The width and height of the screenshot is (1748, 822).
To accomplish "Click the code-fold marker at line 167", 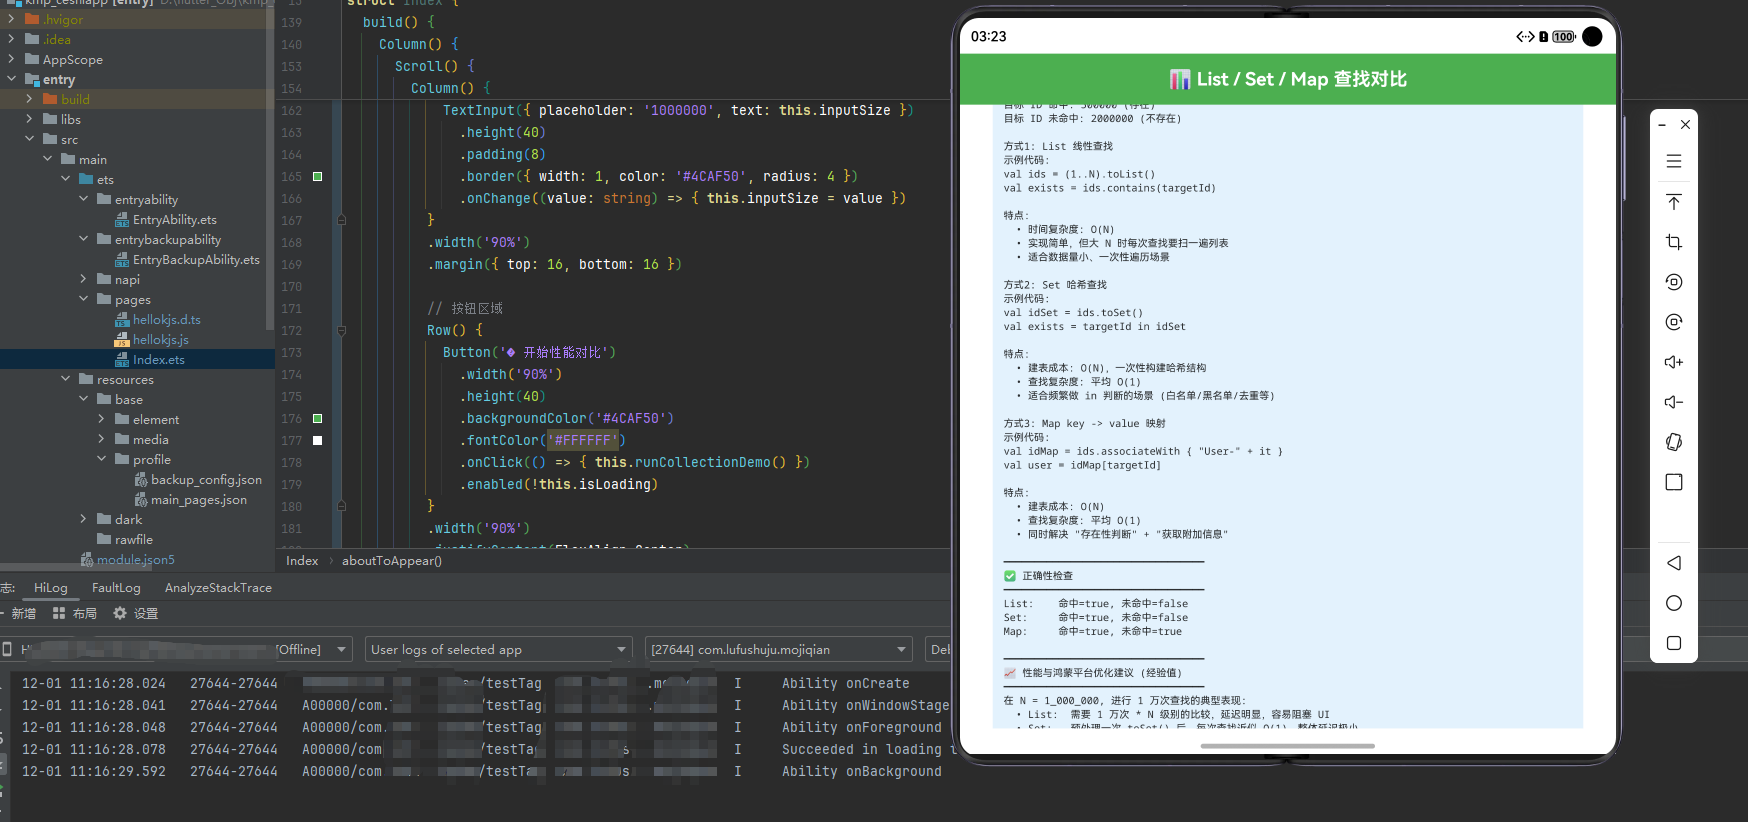I will point(341,220).
